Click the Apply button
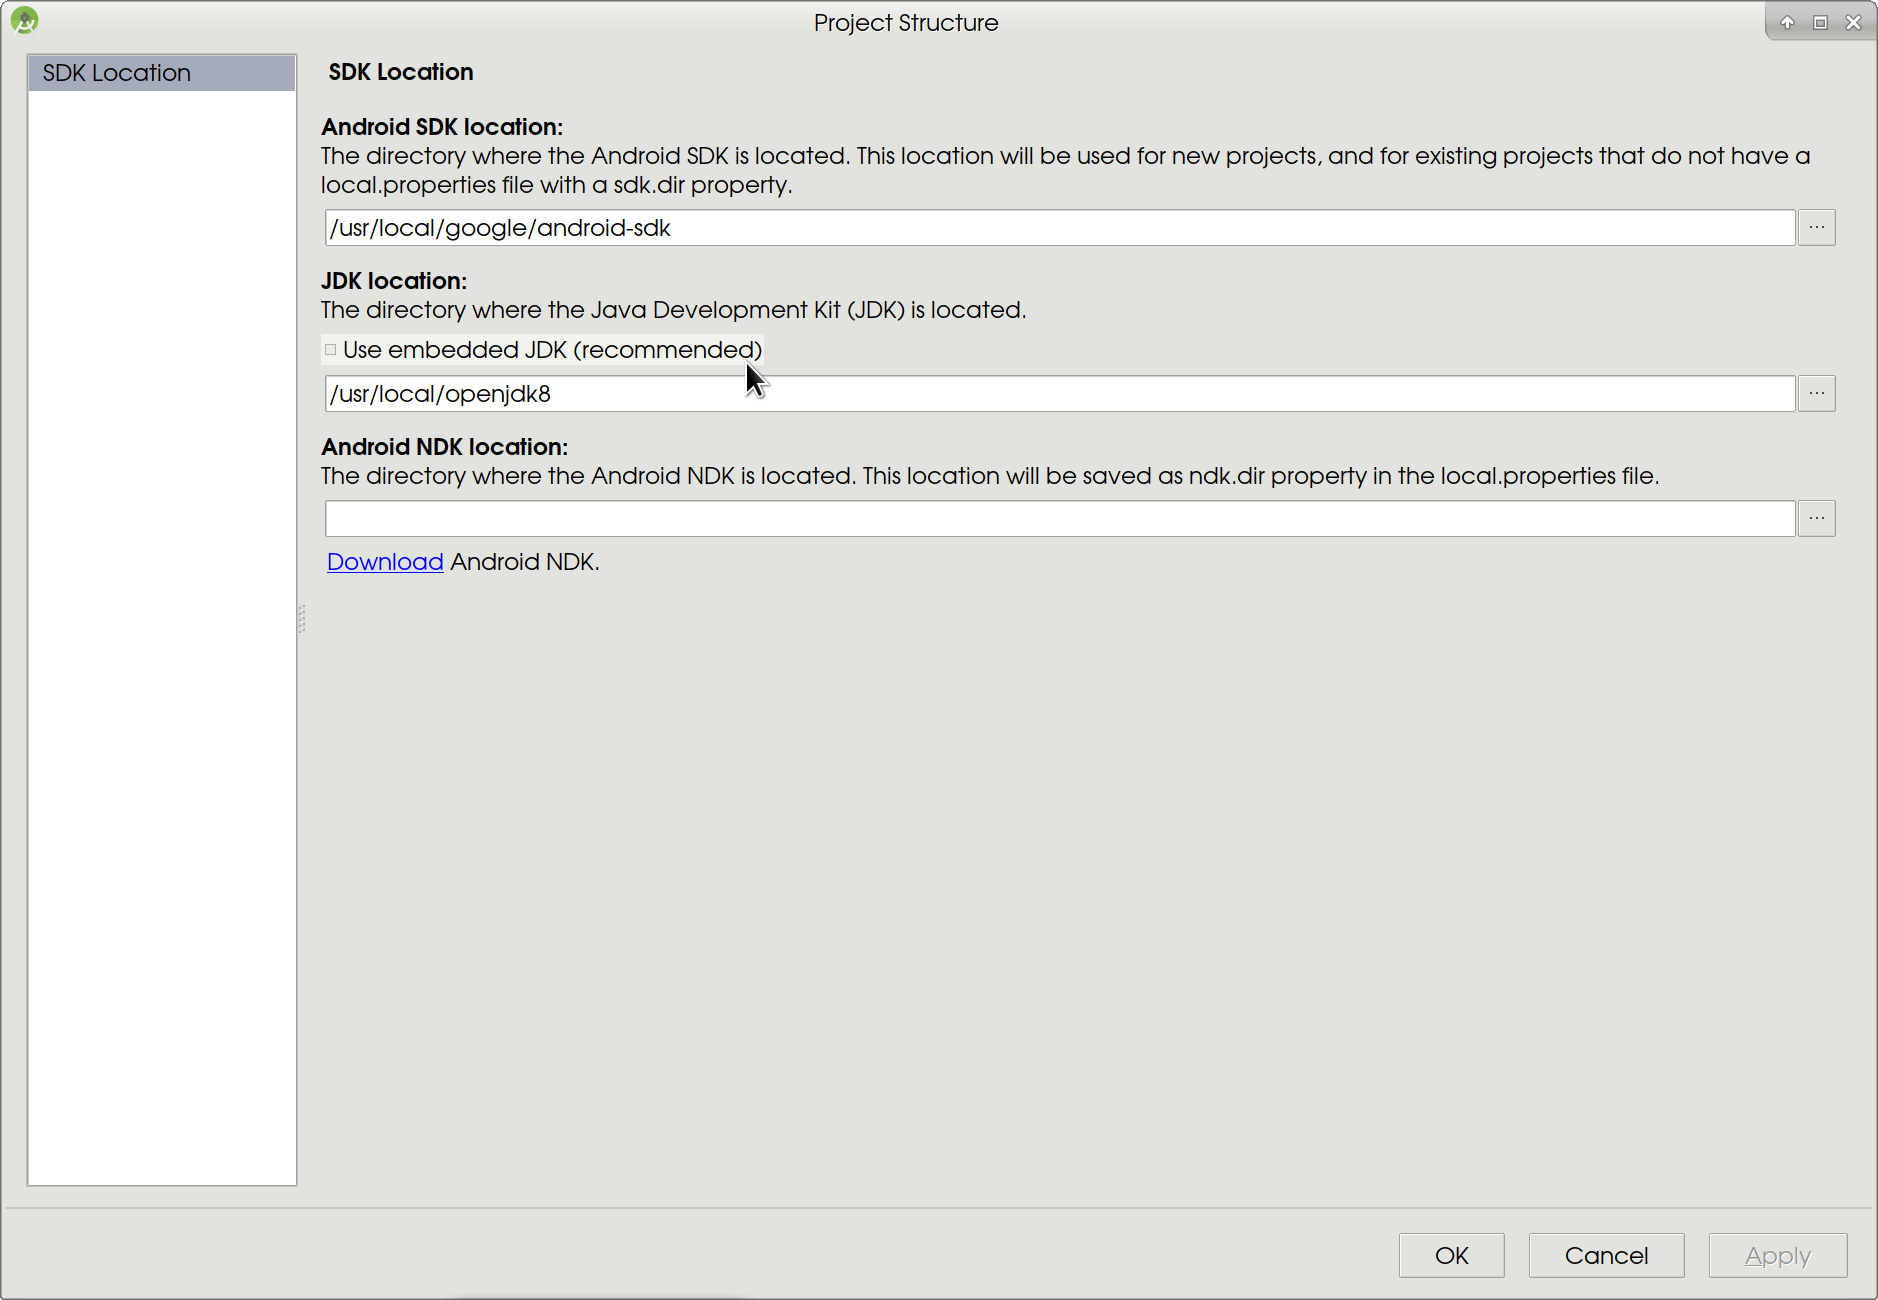1878x1300 pixels. 1777,1255
